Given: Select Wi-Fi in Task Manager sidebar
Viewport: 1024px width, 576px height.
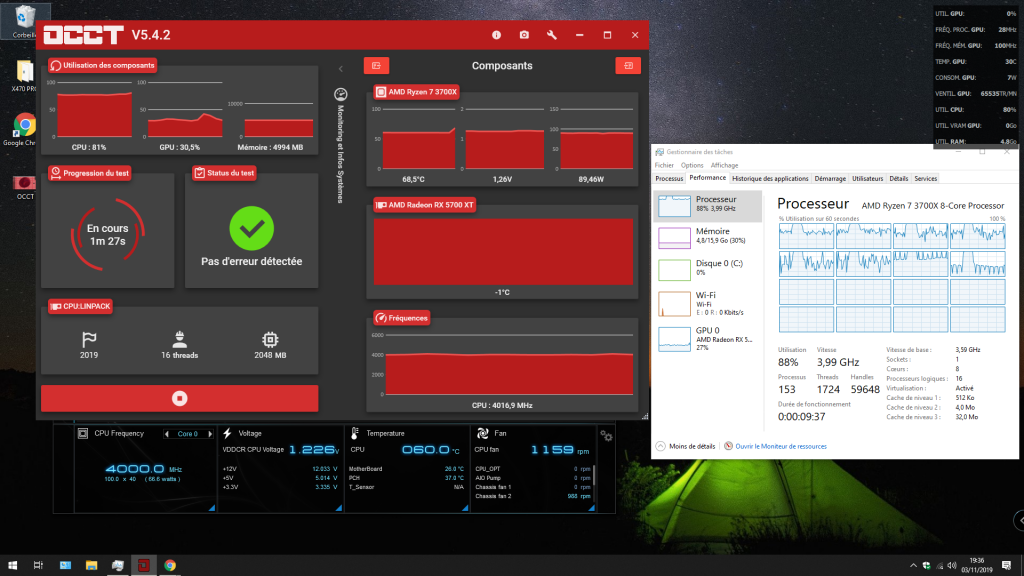Looking at the screenshot, I should click(708, 303).
